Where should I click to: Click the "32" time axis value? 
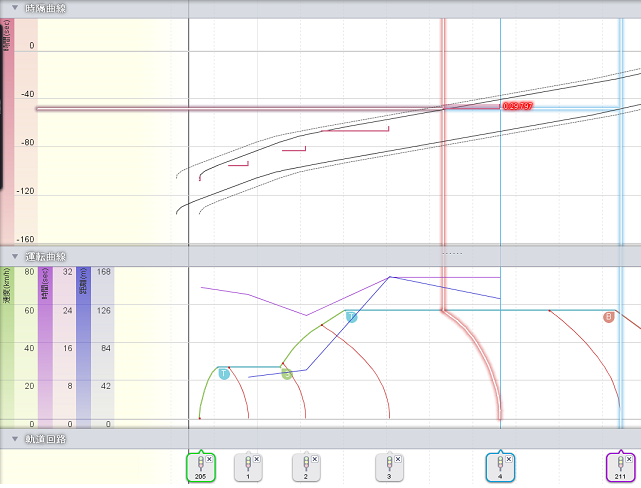tap(67, 272)
